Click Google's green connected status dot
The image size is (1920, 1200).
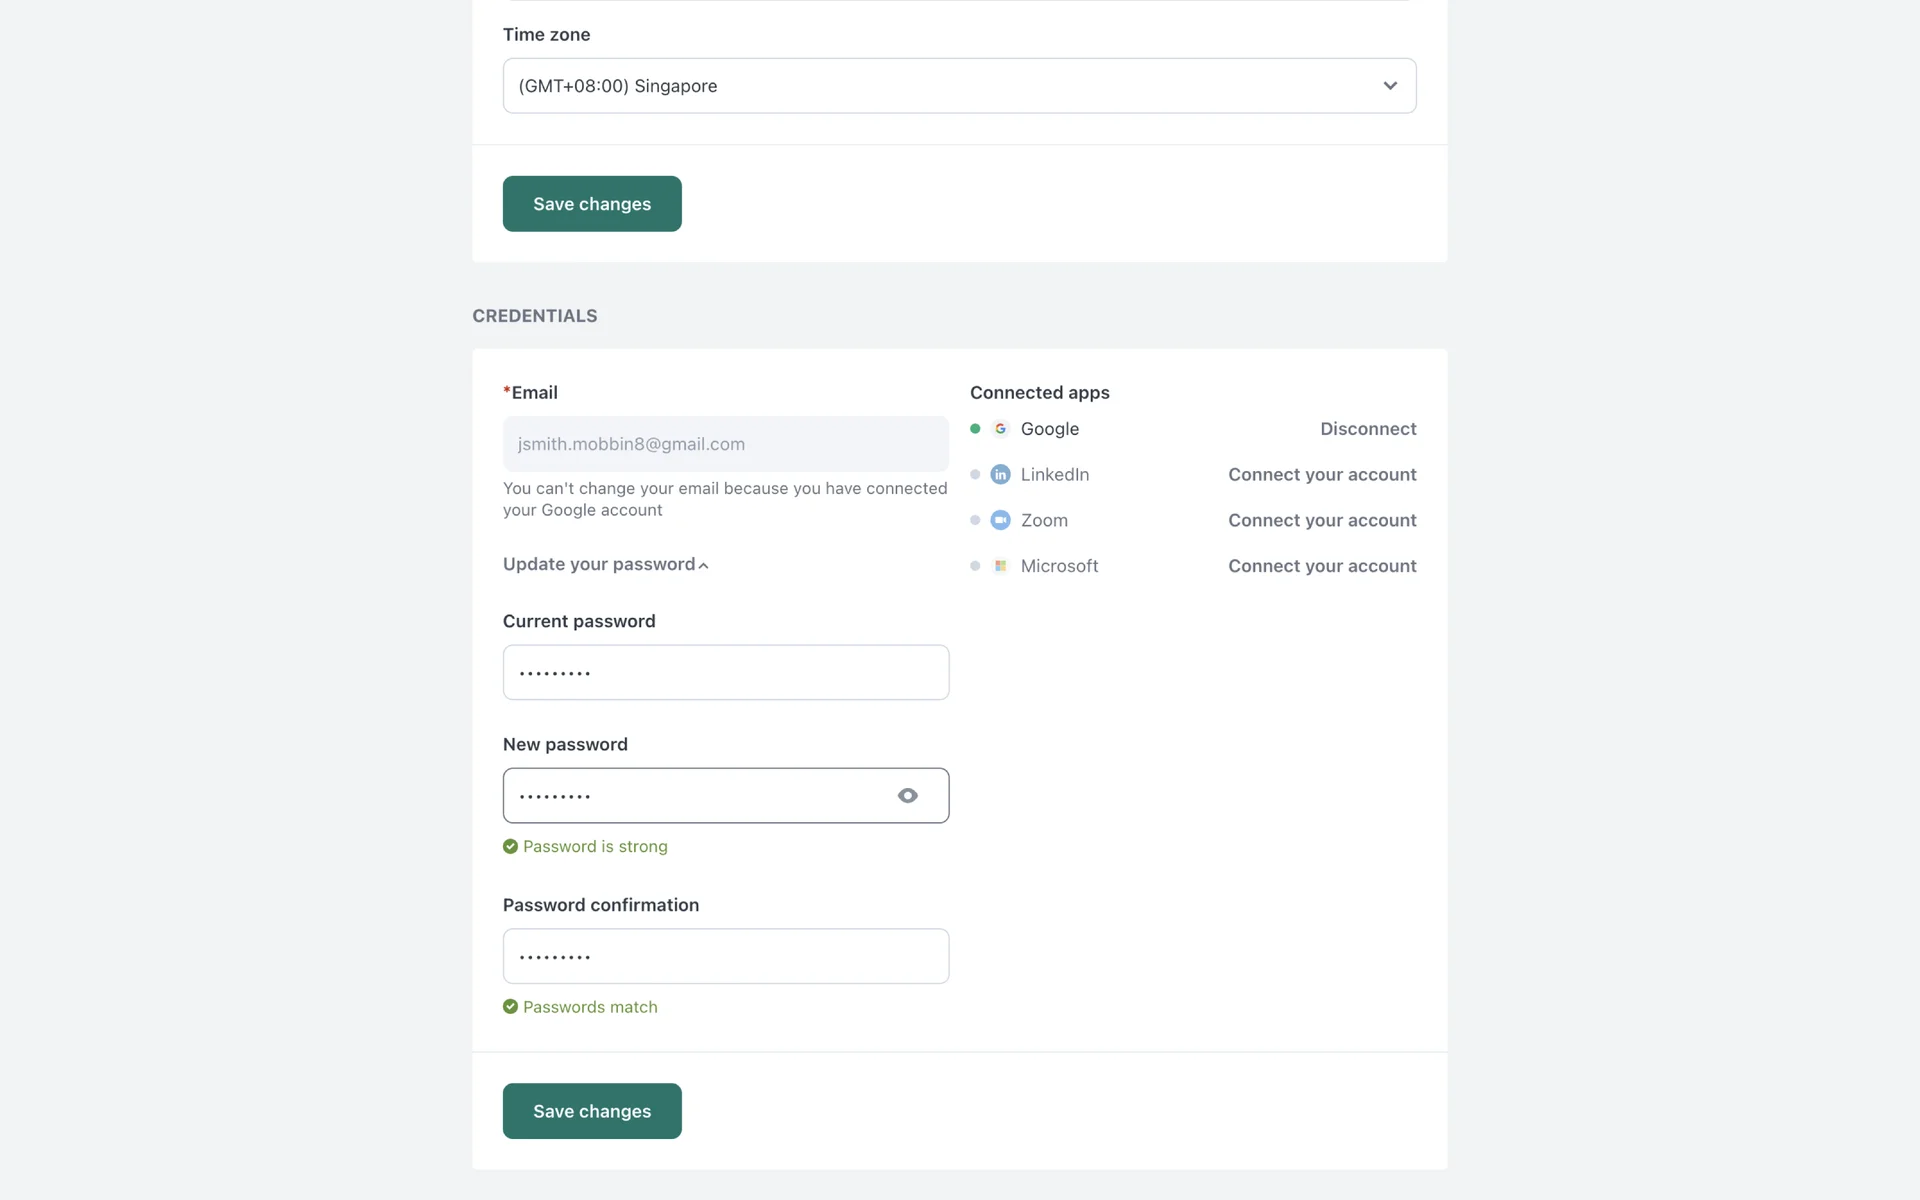(x=975, y=429)
